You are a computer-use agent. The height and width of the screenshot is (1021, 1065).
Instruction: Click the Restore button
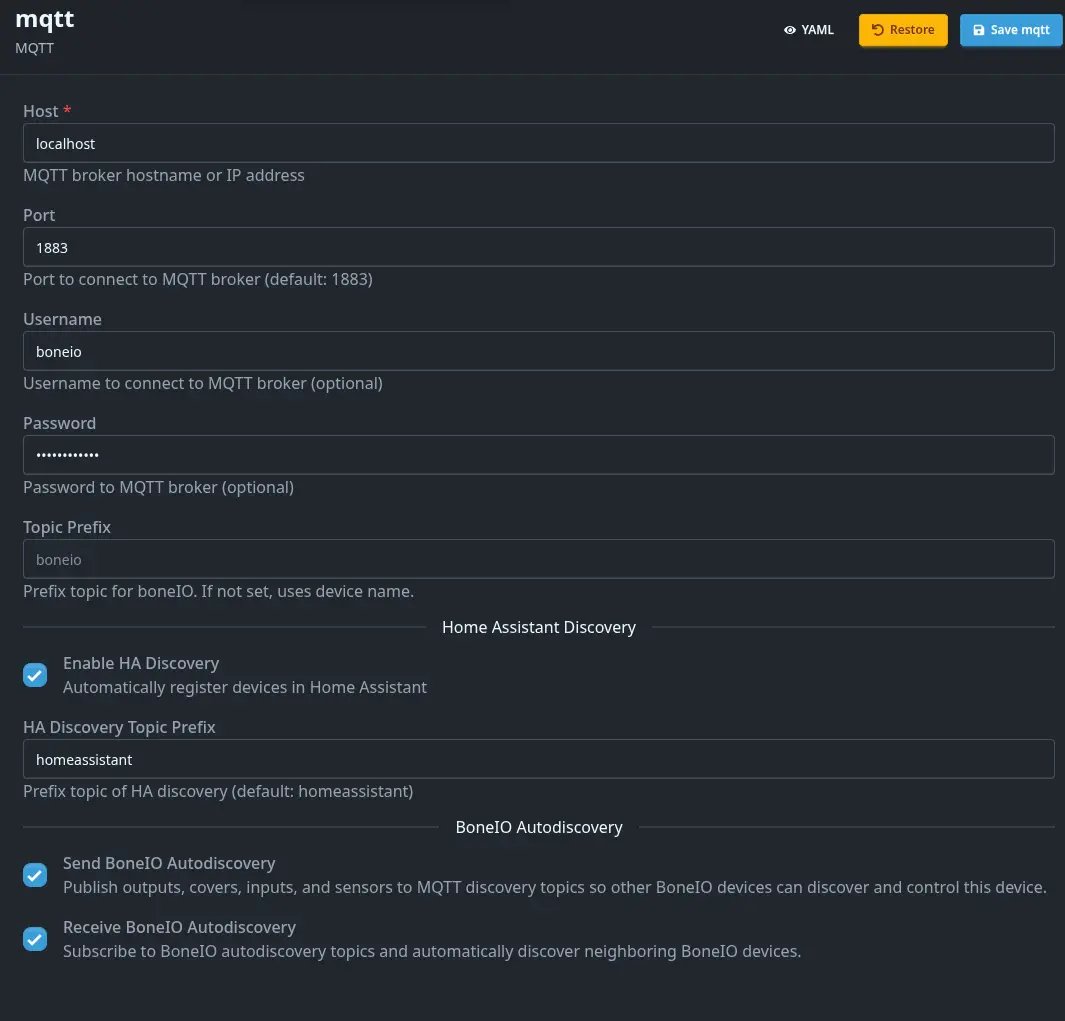(902, 30)
